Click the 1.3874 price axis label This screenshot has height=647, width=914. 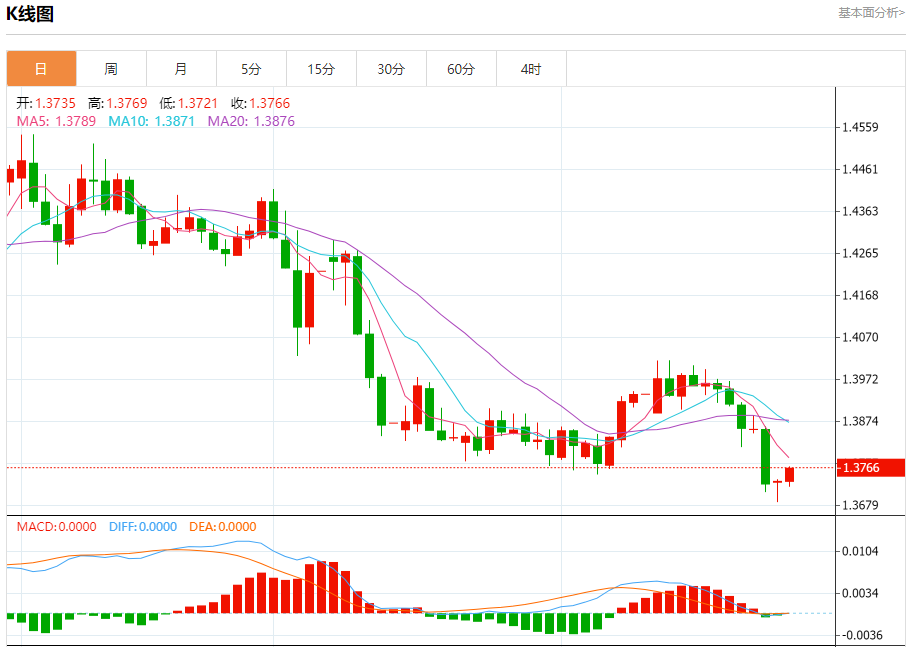860,421
